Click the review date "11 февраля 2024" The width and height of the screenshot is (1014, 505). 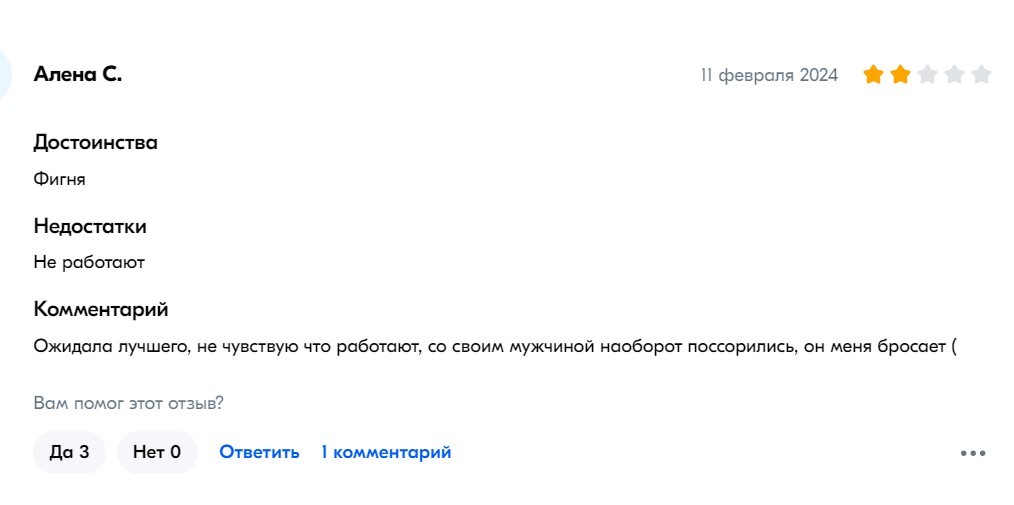pos(769,76)
